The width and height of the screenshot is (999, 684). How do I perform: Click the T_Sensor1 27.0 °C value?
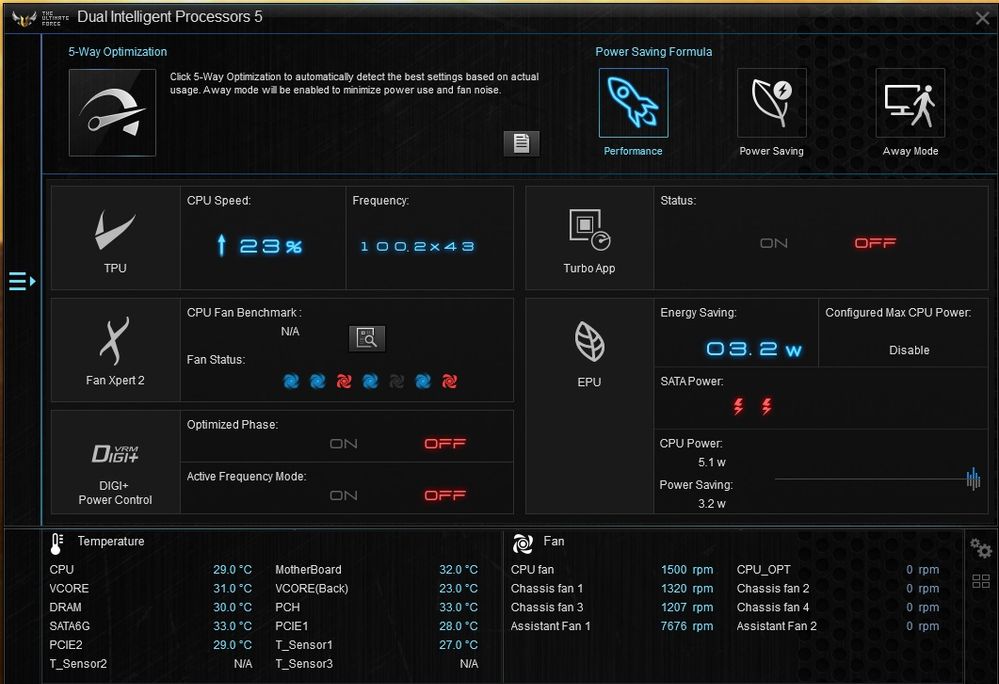click(458, 645)
